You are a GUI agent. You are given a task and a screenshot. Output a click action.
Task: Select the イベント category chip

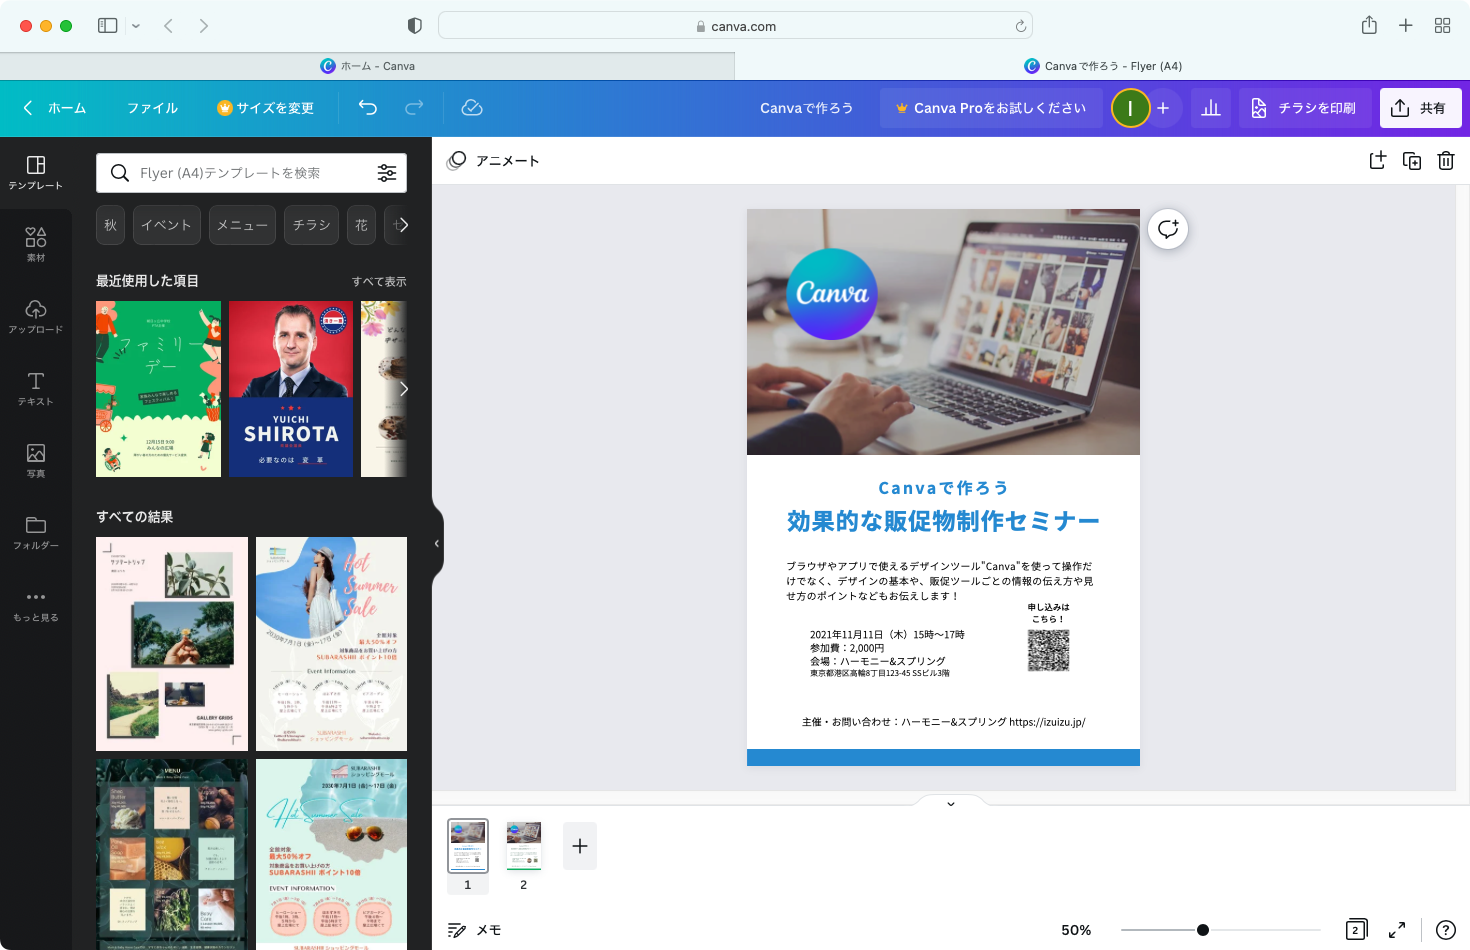click(166, 225)
